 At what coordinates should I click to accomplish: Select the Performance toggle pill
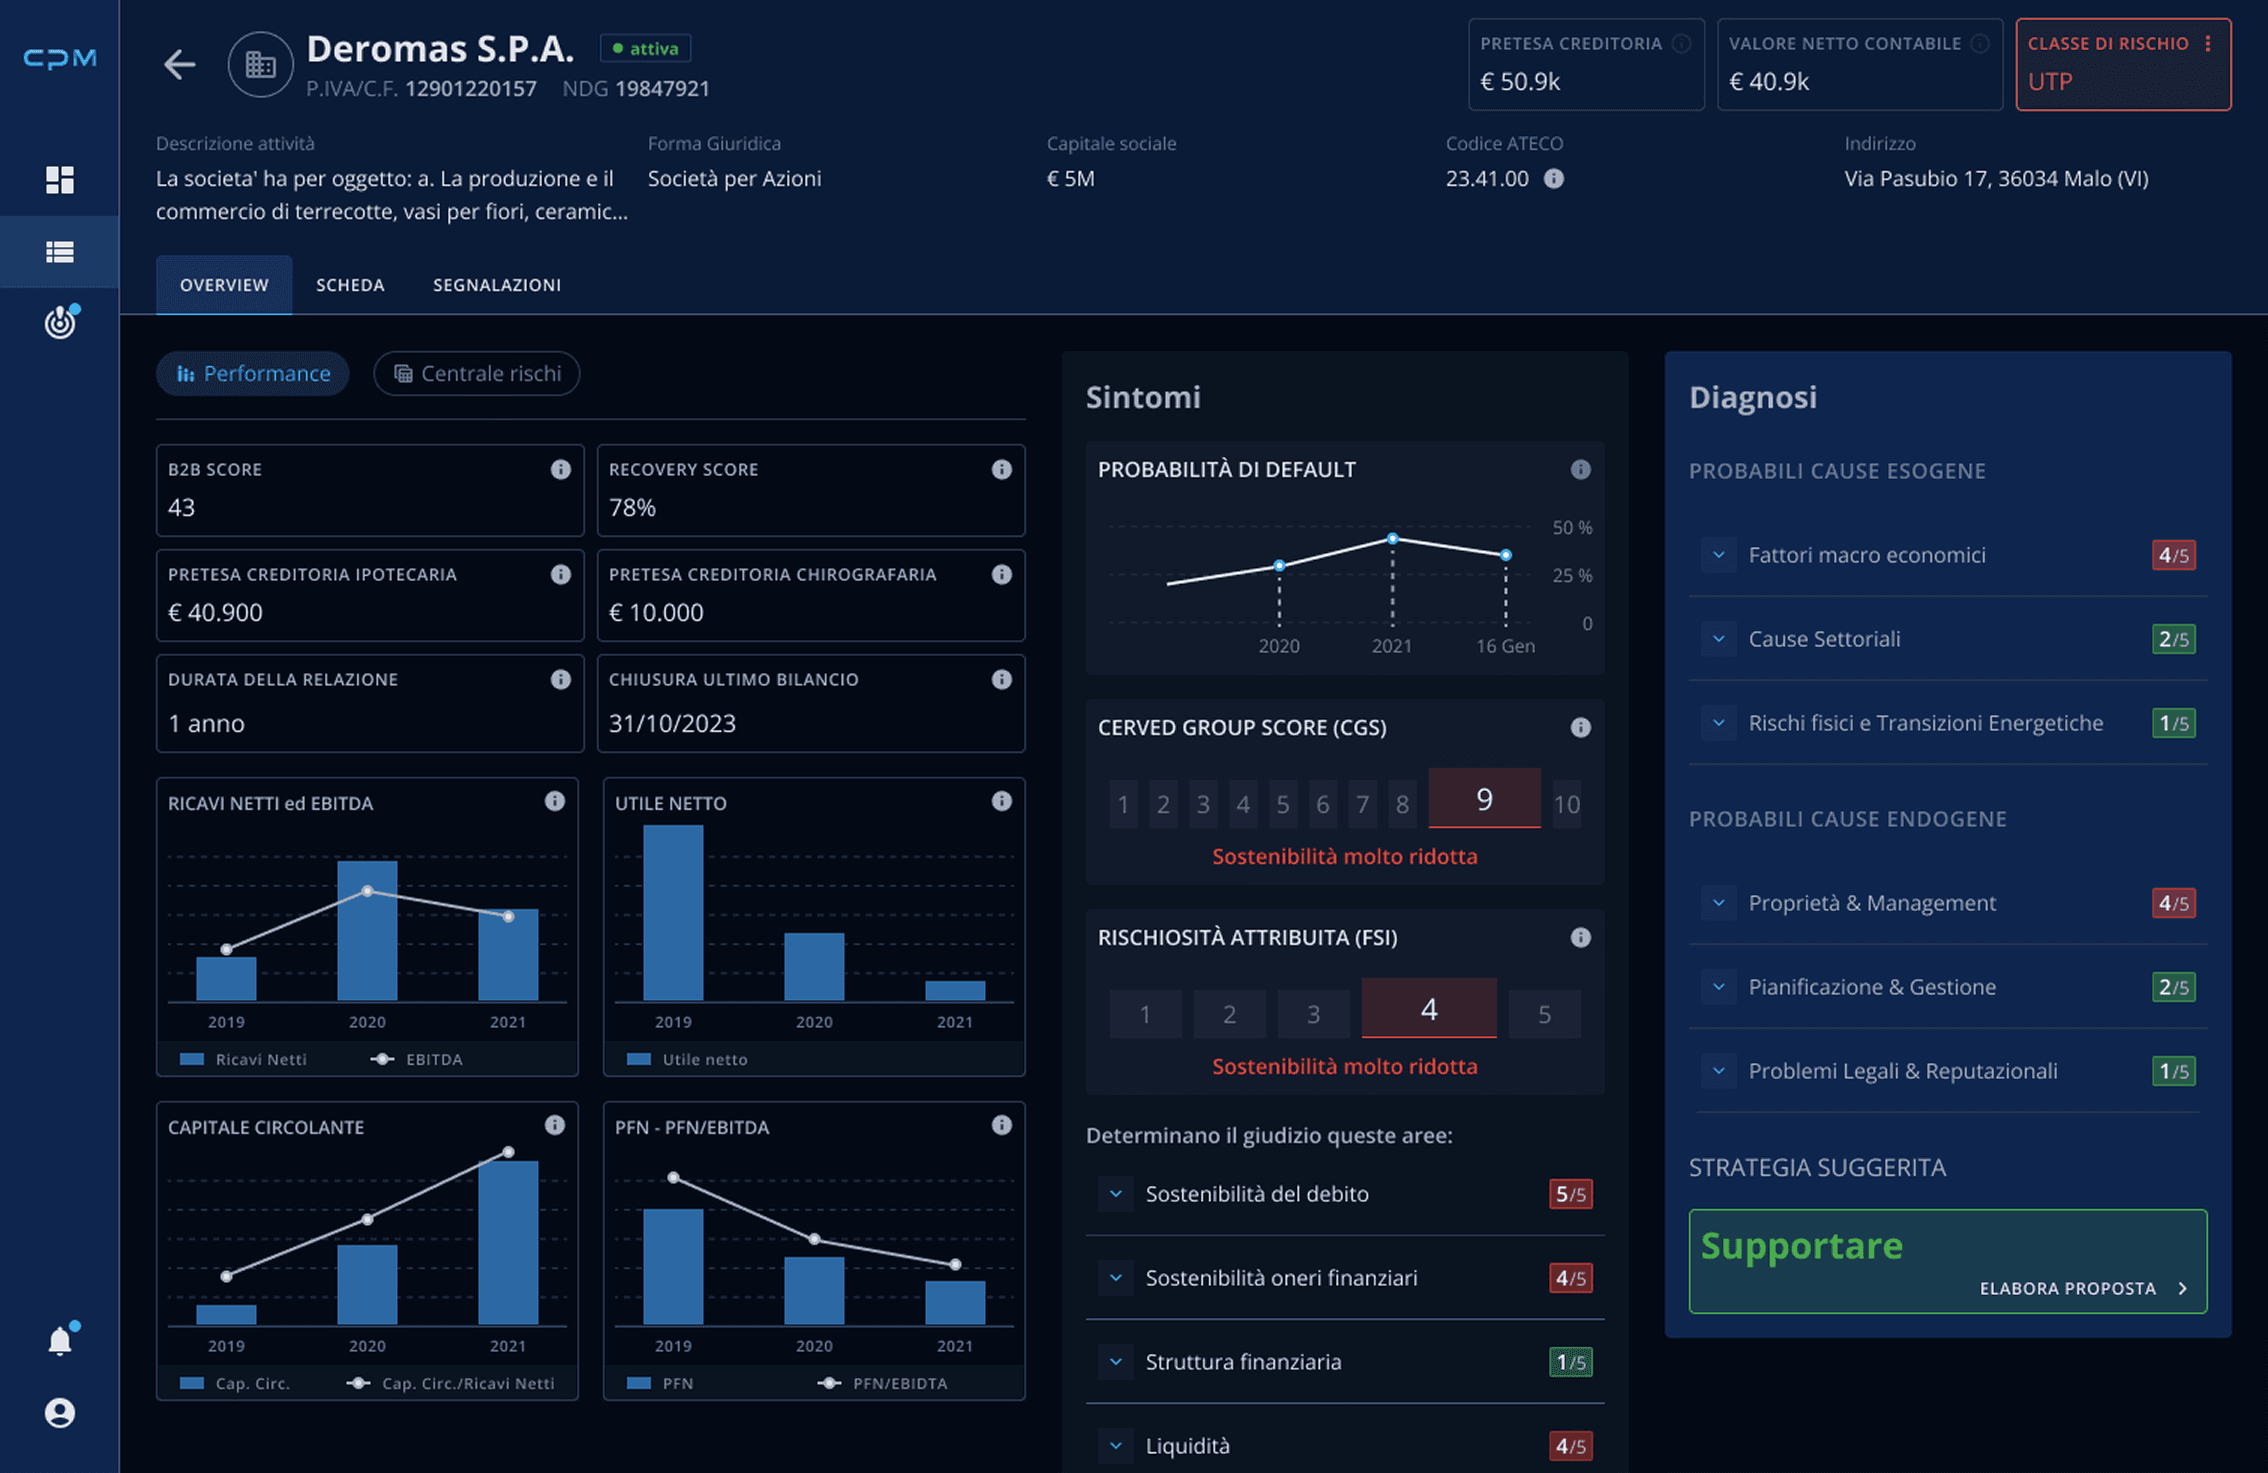(253, 373)
